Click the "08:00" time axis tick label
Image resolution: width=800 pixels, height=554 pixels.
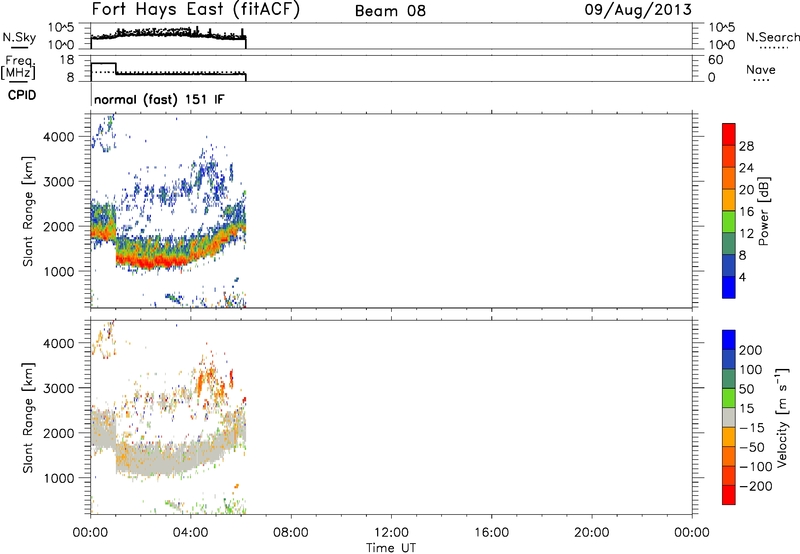coord(291,533)
